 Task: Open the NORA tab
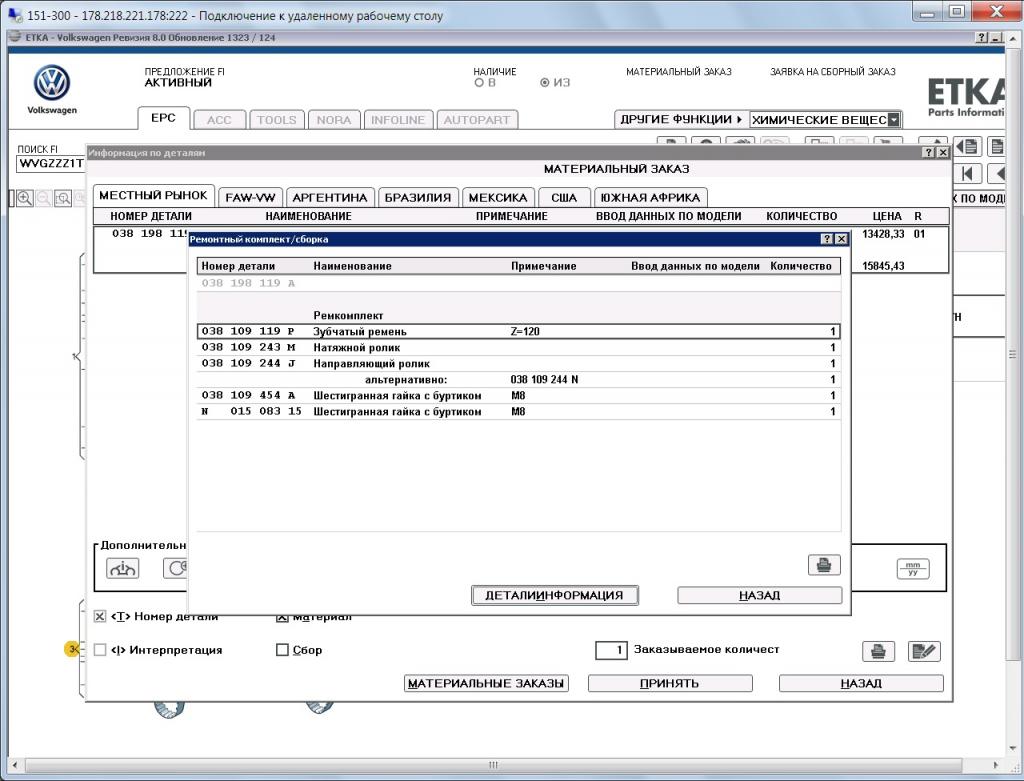(334, 120)
